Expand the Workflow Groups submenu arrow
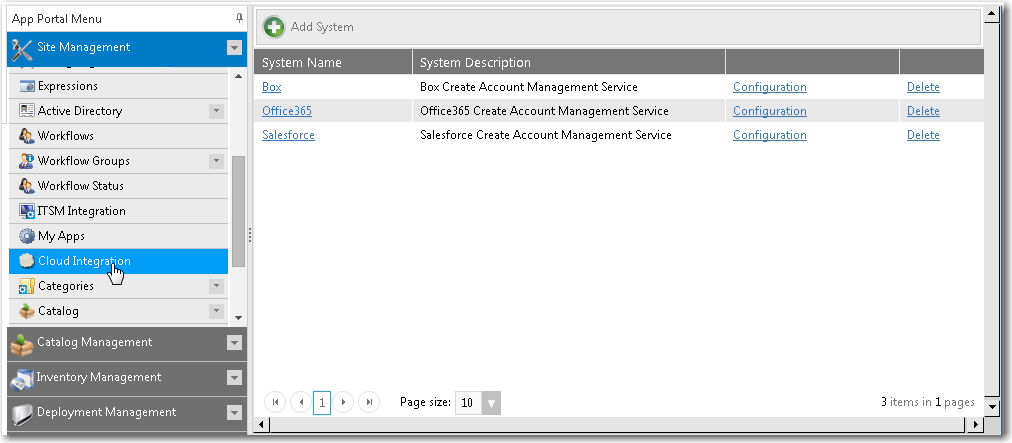This screenshot has width=1012, height=443. [x=216, y=161]
